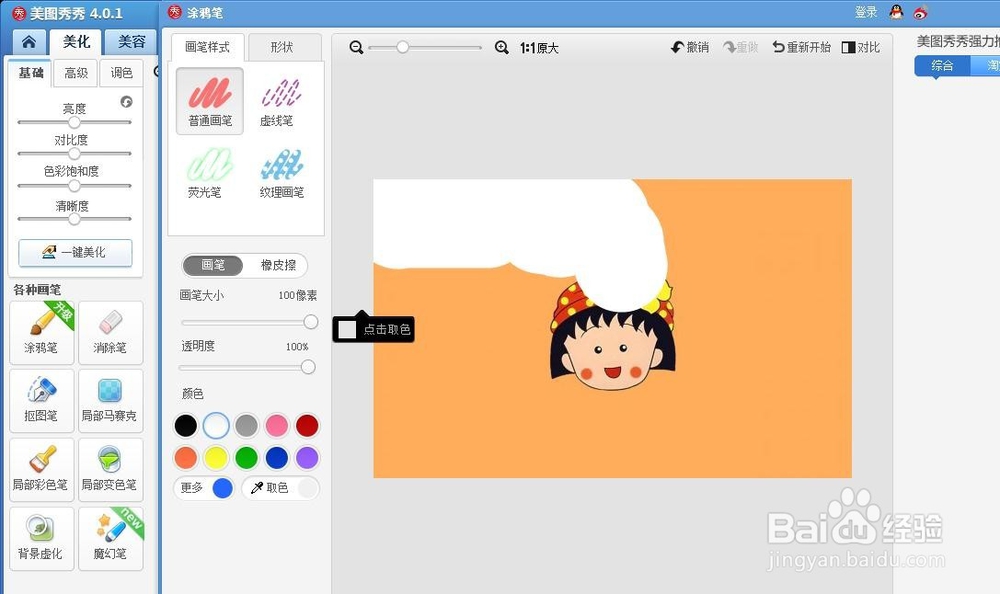This screenshot has width=1000, height=594.
Task: Select the 局部彩色笔 tool
Action: click(x=42, y=470)
